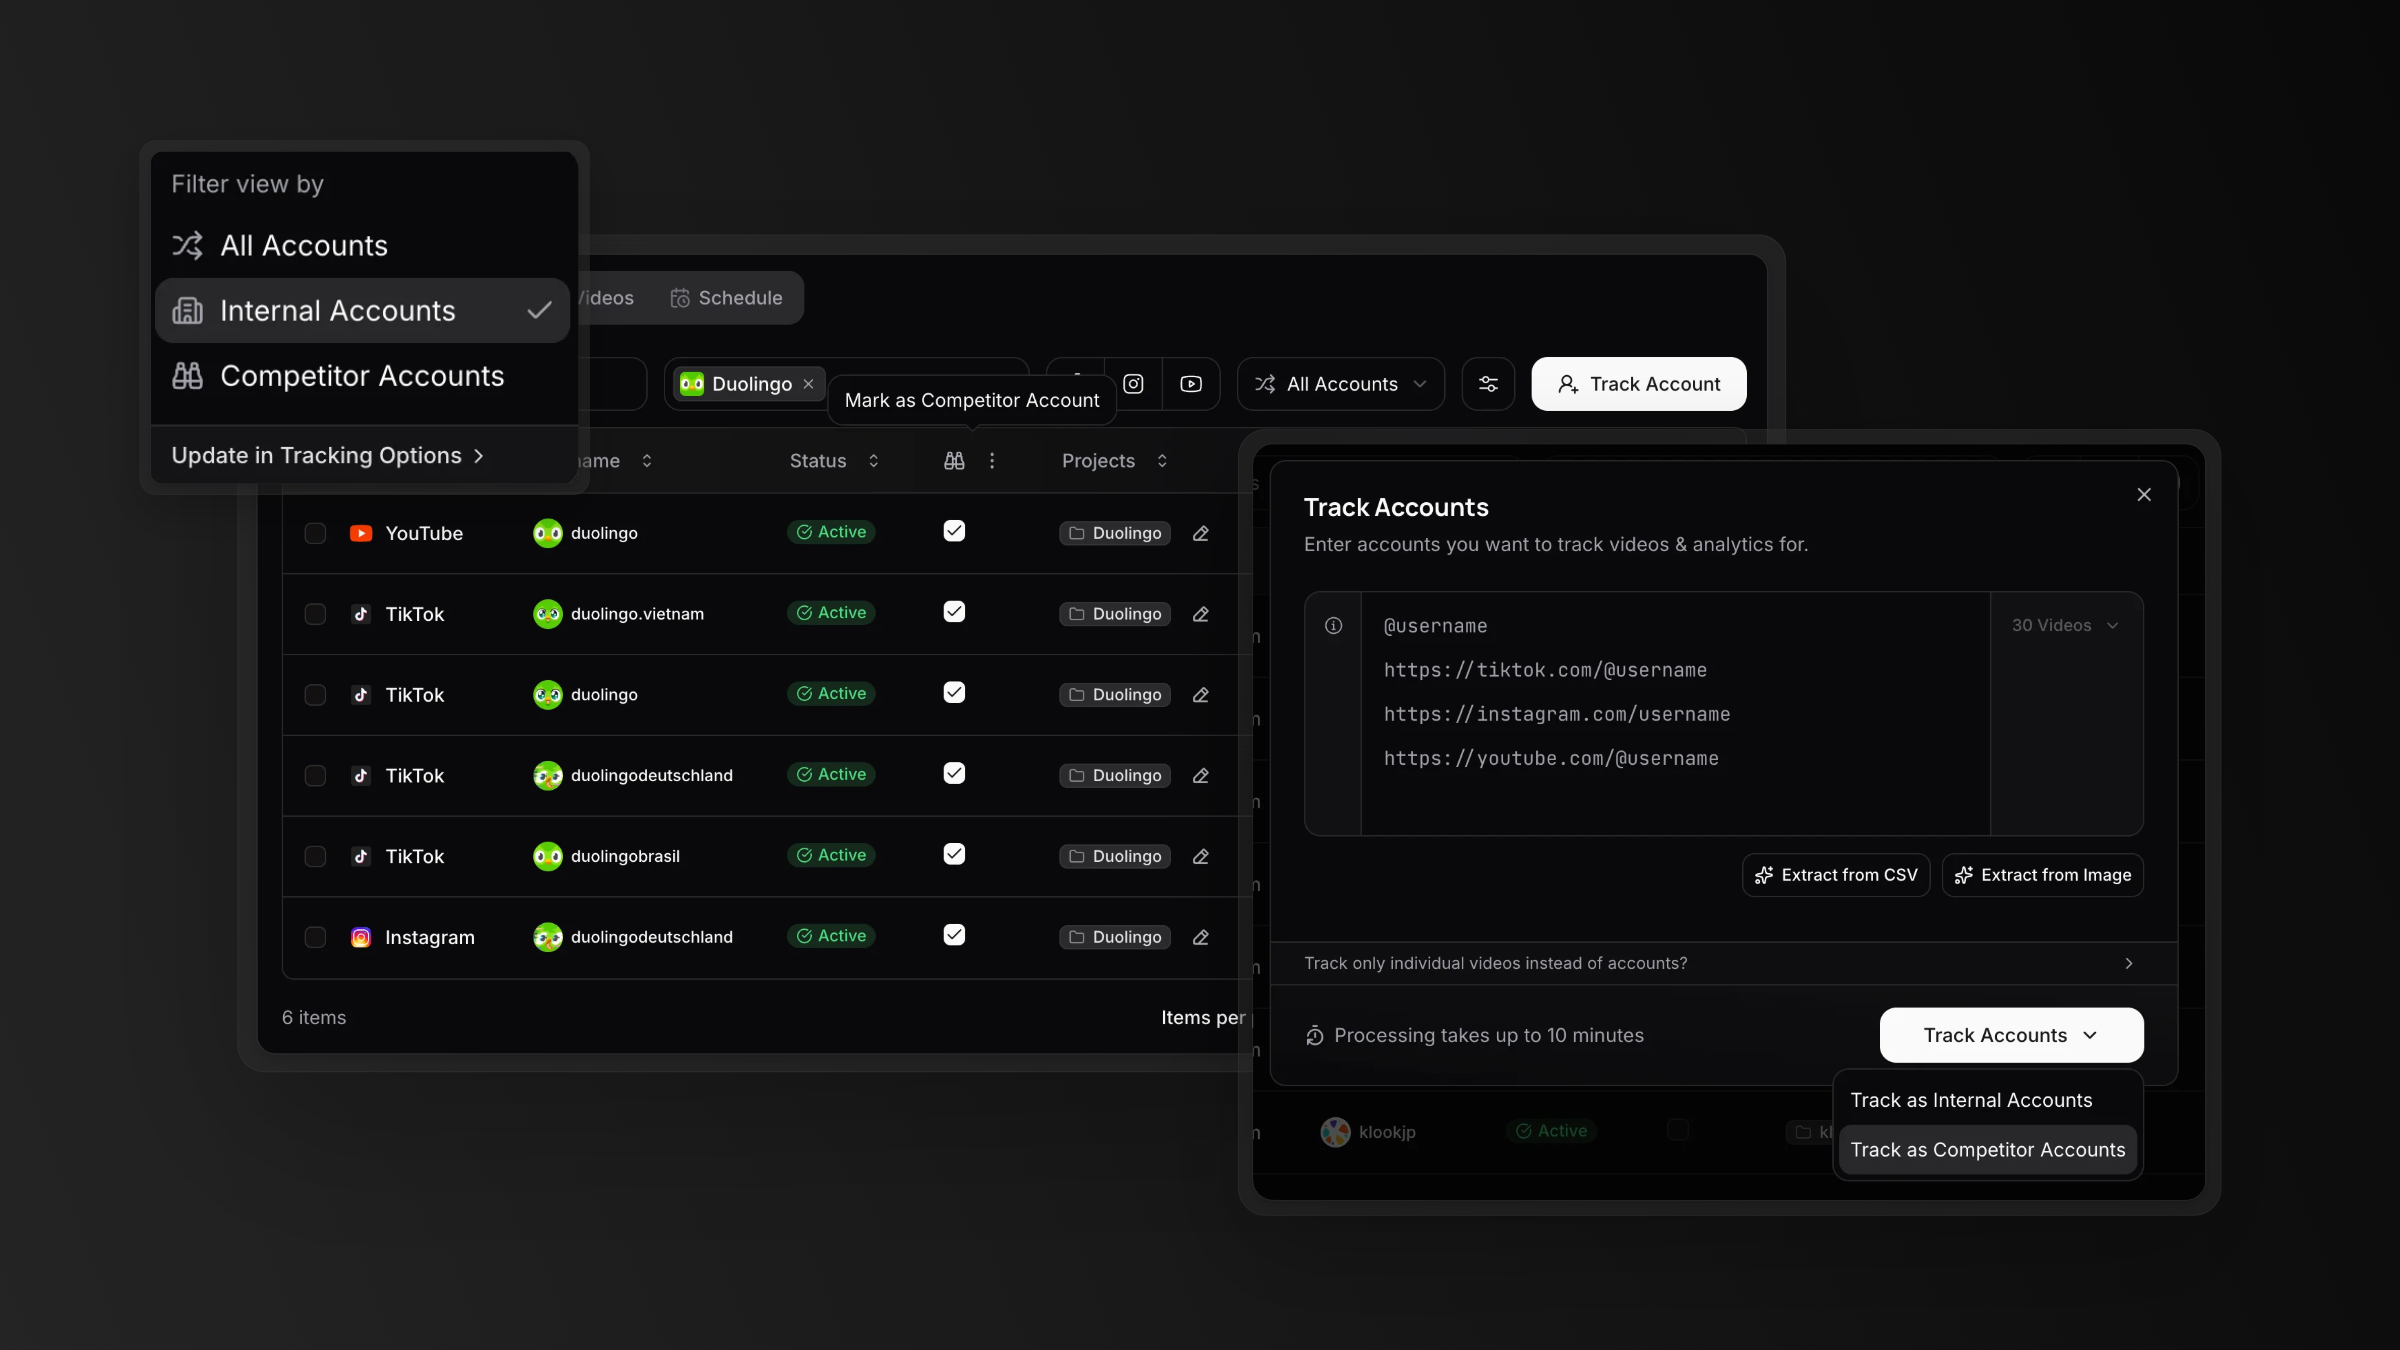Open the 30 Videos dropdown in modal

(x=2064, y=625)
